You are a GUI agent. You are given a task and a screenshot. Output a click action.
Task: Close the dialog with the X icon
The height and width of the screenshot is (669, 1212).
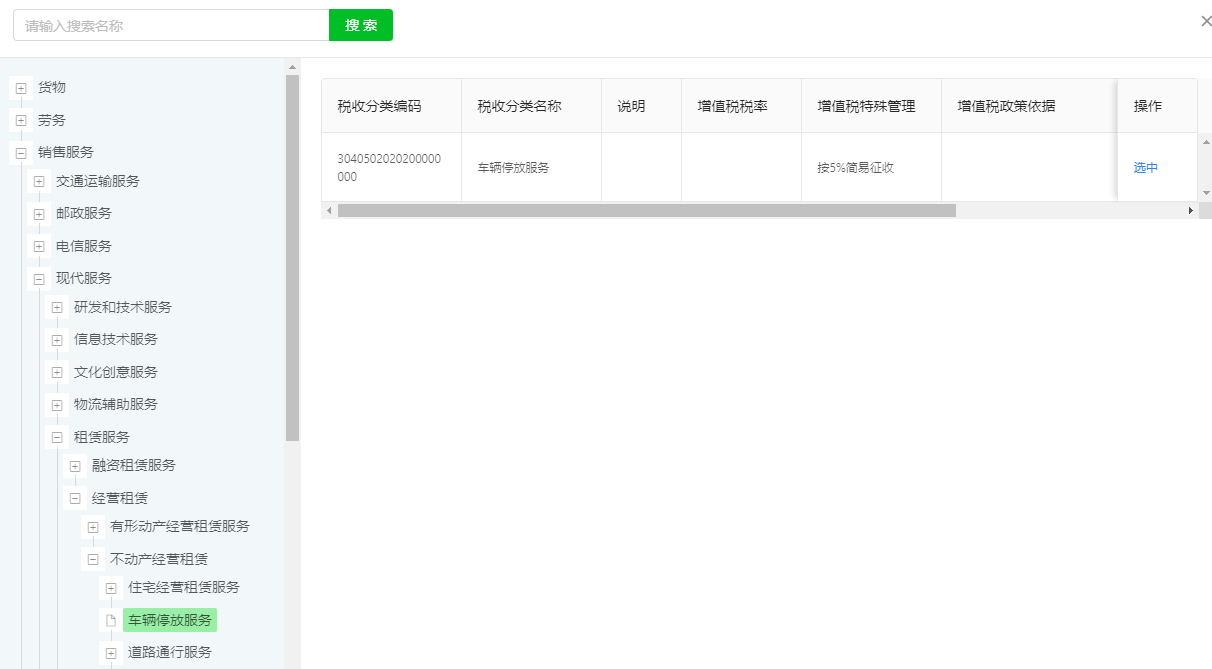(1205, 21)
